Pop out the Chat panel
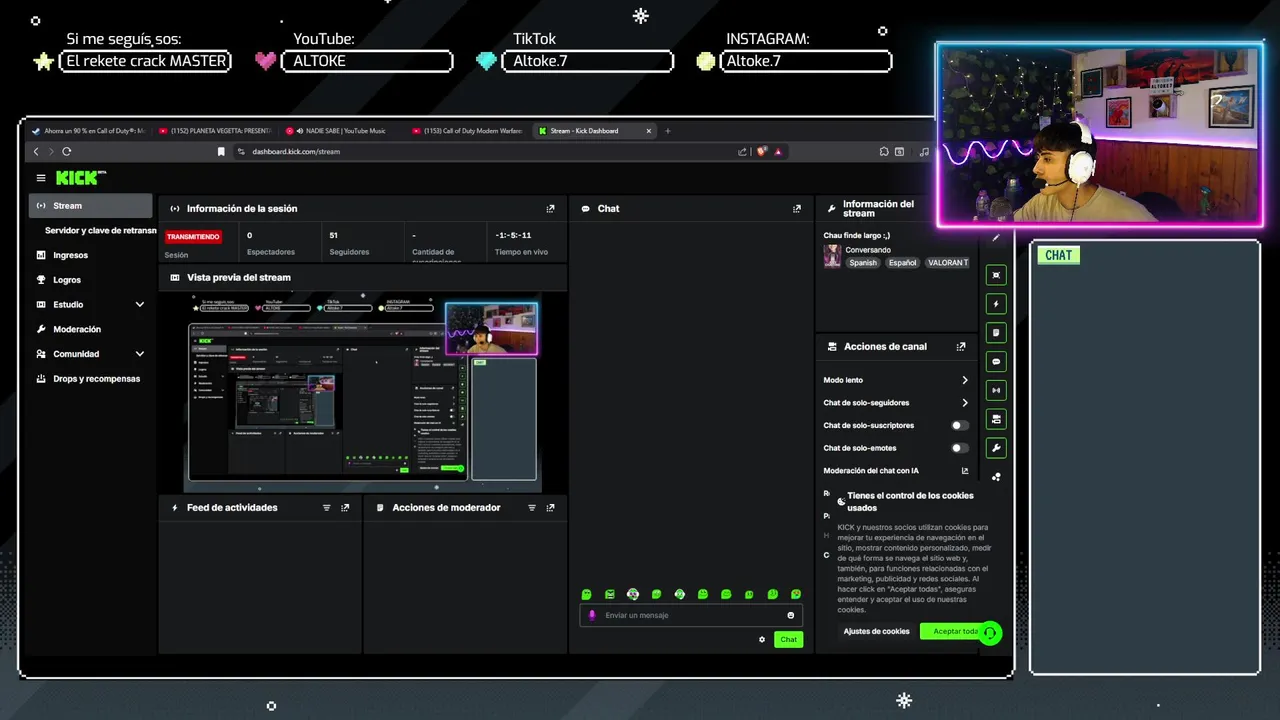This screenshot has height=720, width=1280. tap(797, 209)
